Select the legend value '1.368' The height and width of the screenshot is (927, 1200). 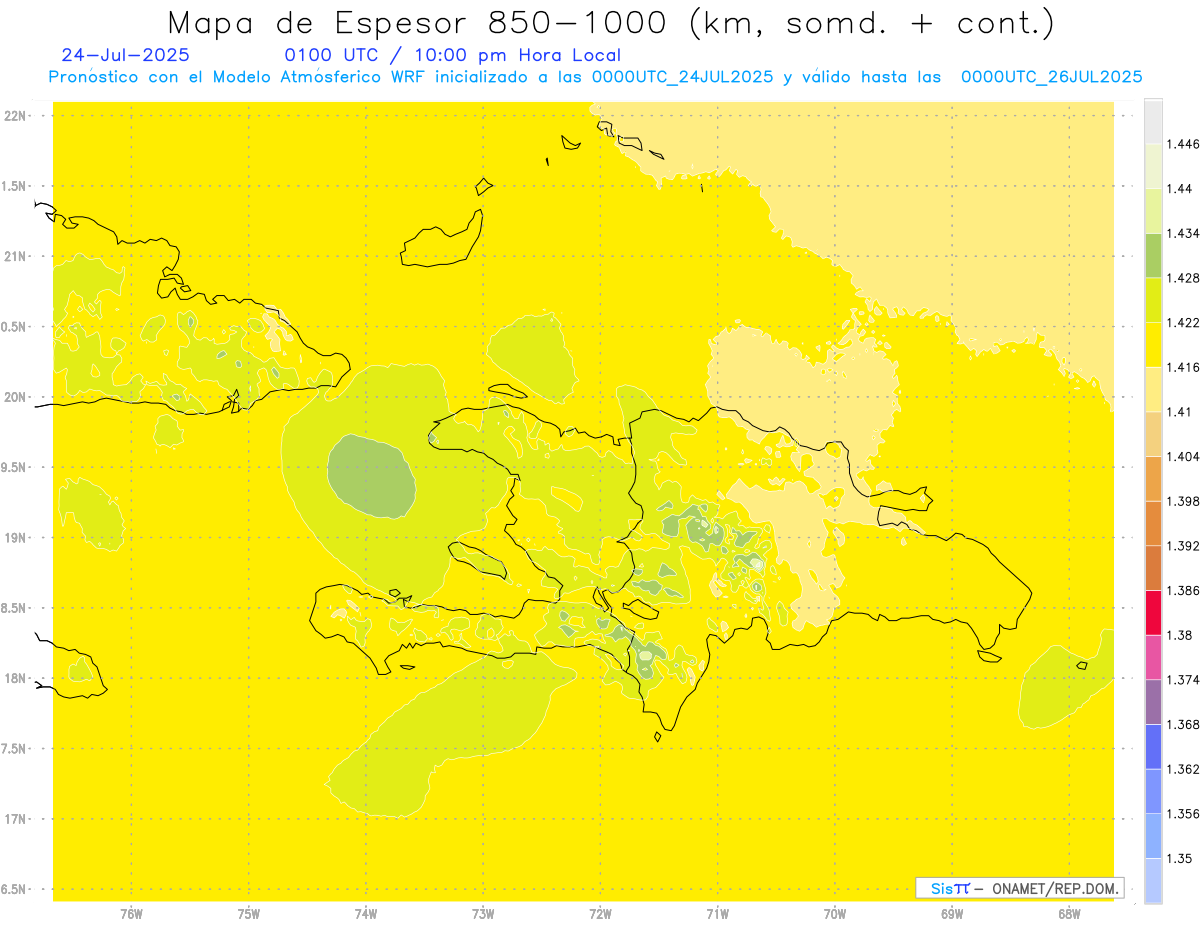tap(1183, 725)
